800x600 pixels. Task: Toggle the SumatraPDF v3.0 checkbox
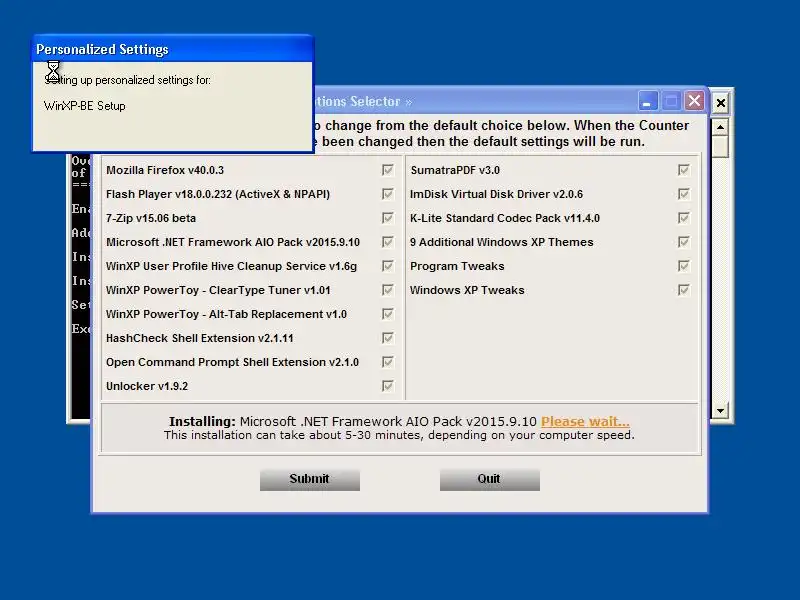click(683, 170)
